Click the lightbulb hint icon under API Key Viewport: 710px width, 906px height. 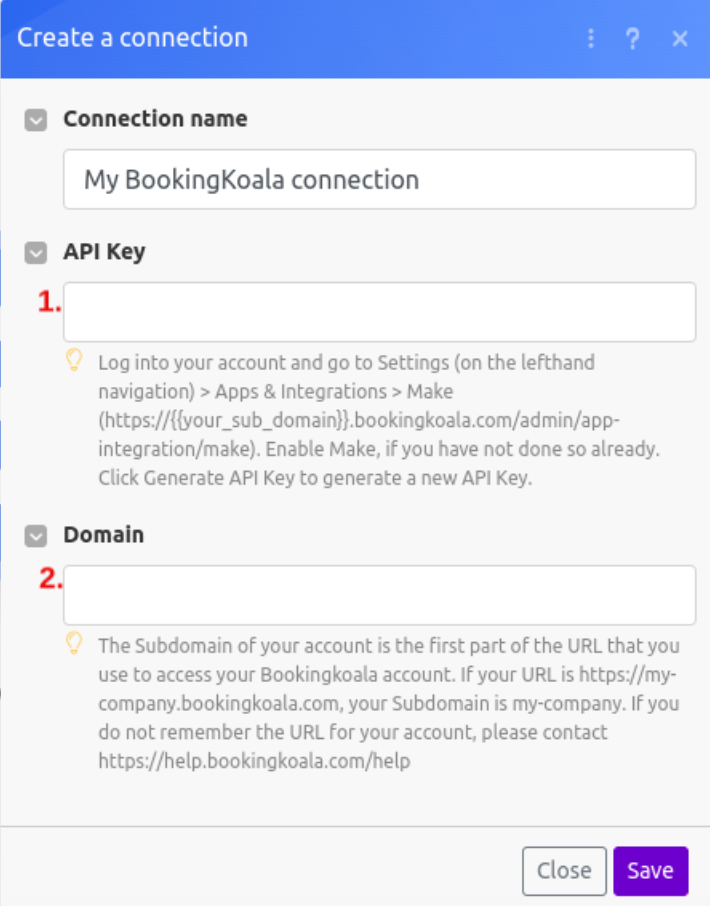tap(74, 360)
